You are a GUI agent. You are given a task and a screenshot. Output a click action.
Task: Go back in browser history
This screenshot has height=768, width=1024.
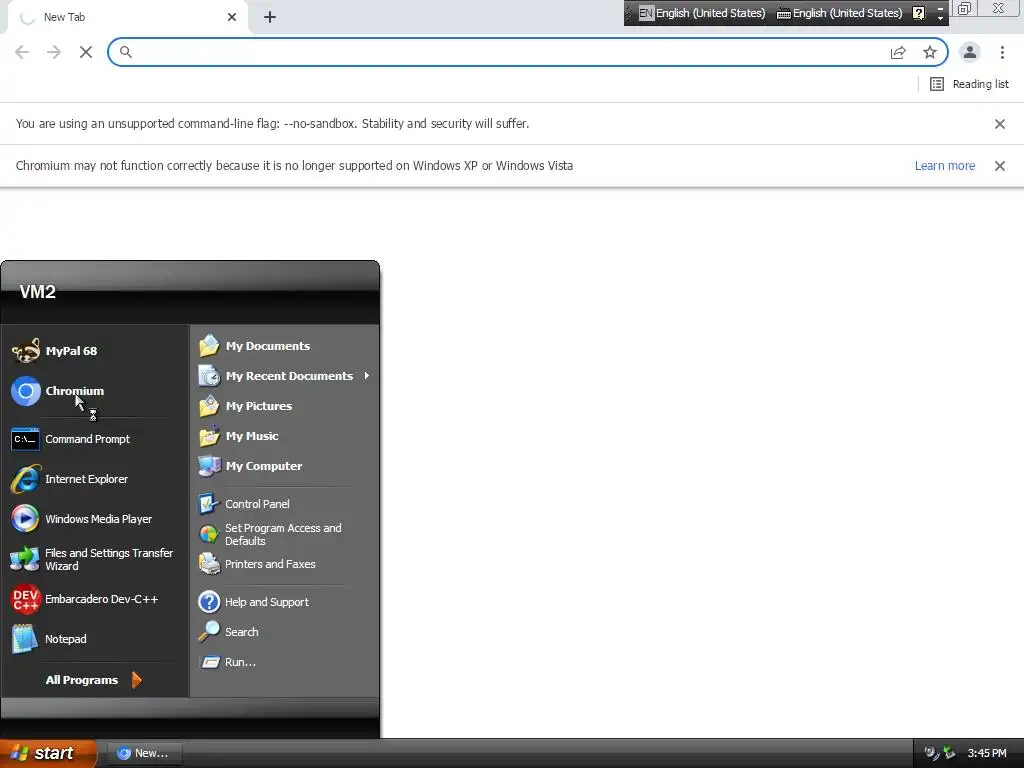22,52
